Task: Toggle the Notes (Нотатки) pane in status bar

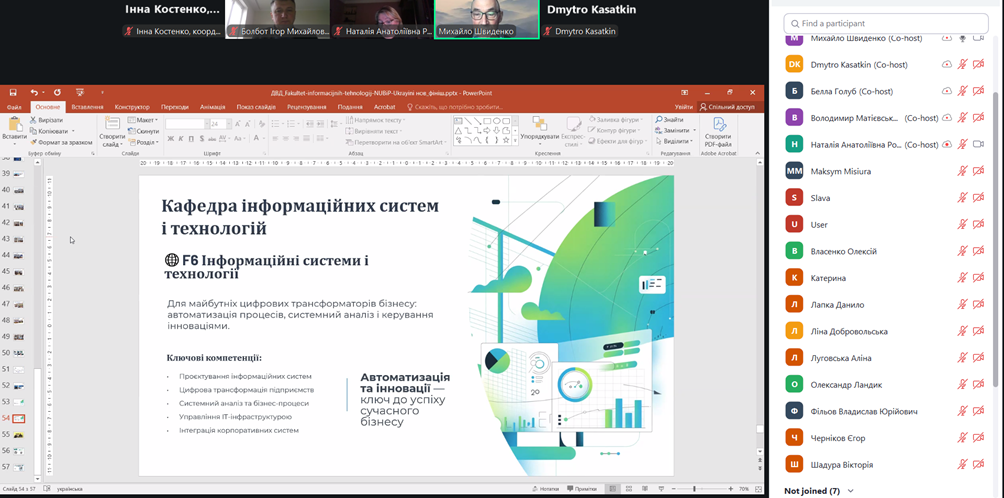Action: click(546, 489)
